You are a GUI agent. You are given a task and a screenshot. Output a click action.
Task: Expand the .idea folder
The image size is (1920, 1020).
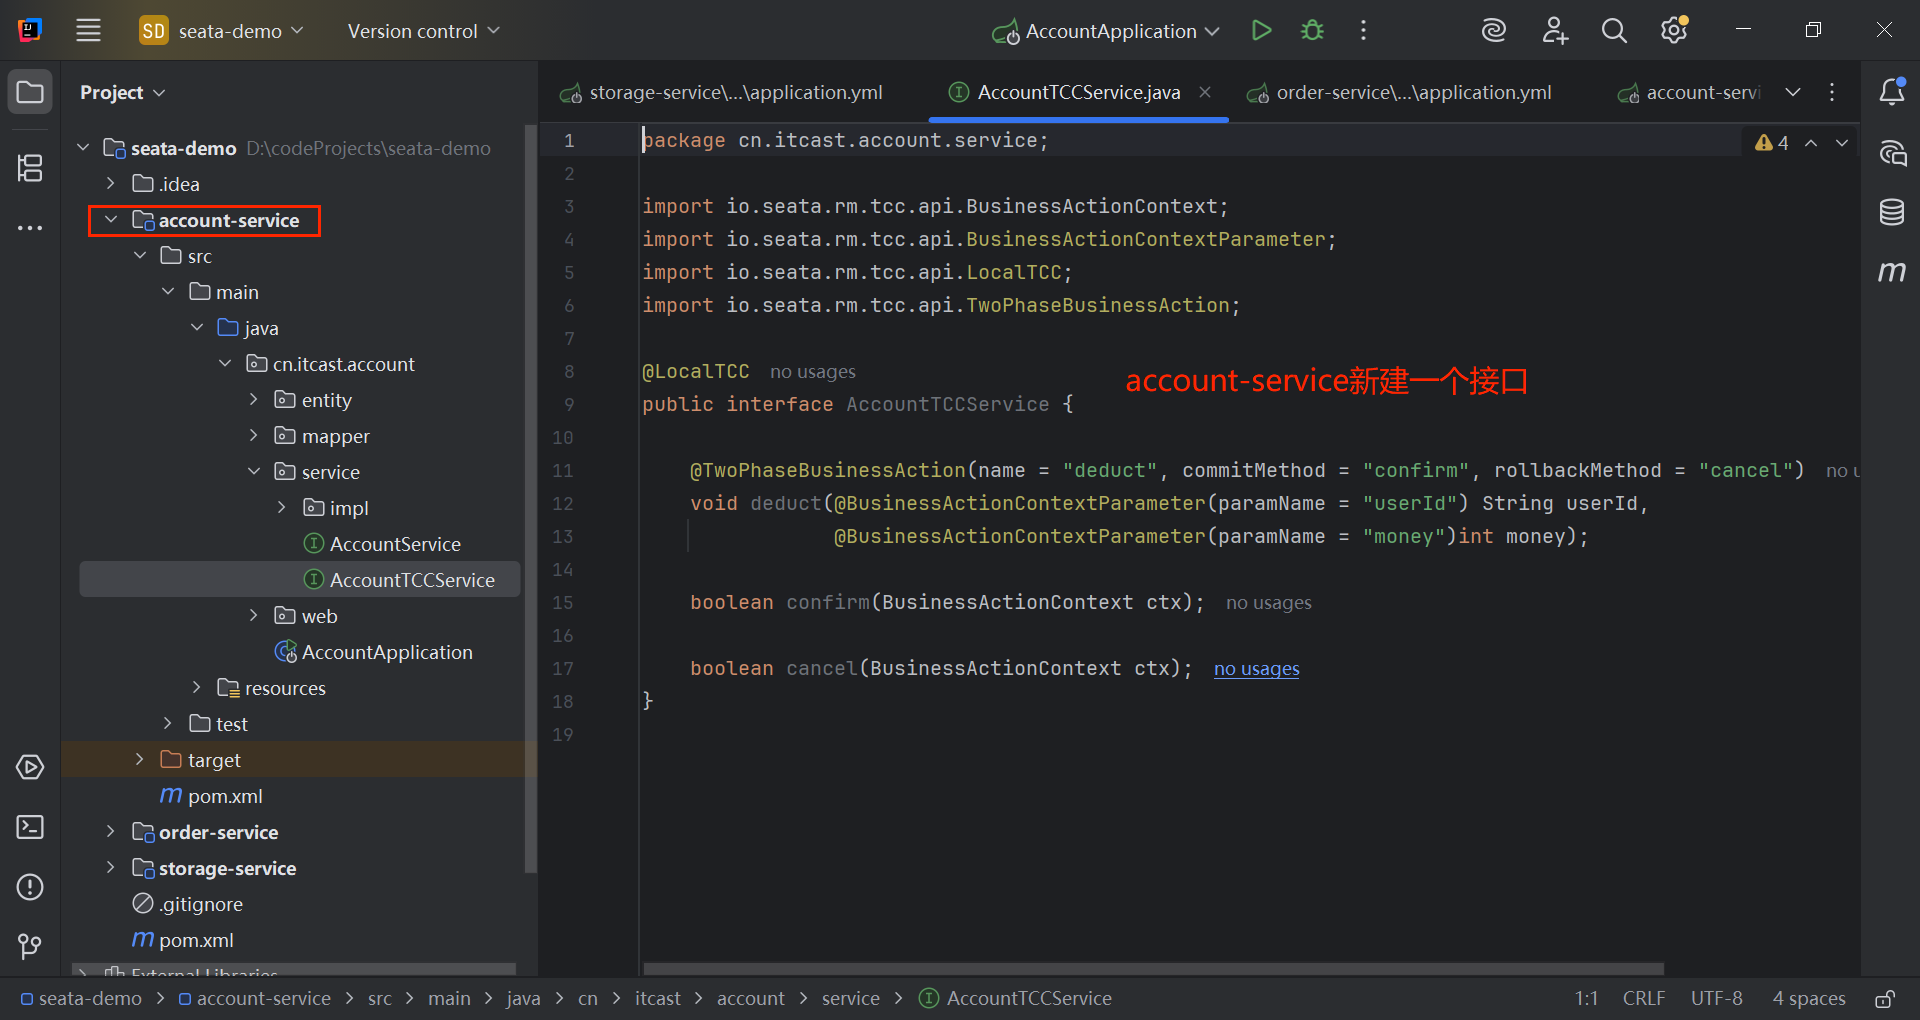[x=111, y=184]
